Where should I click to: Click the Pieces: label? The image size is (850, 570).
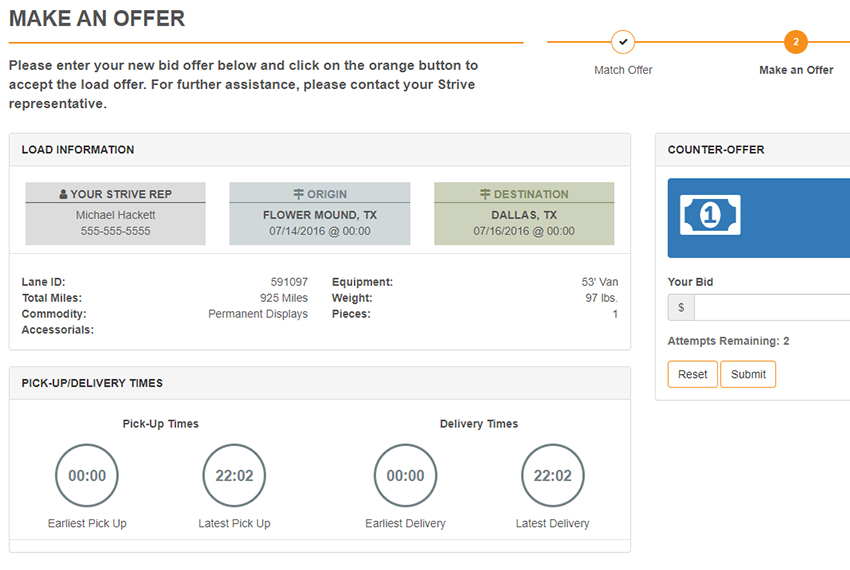coord(351,314)
